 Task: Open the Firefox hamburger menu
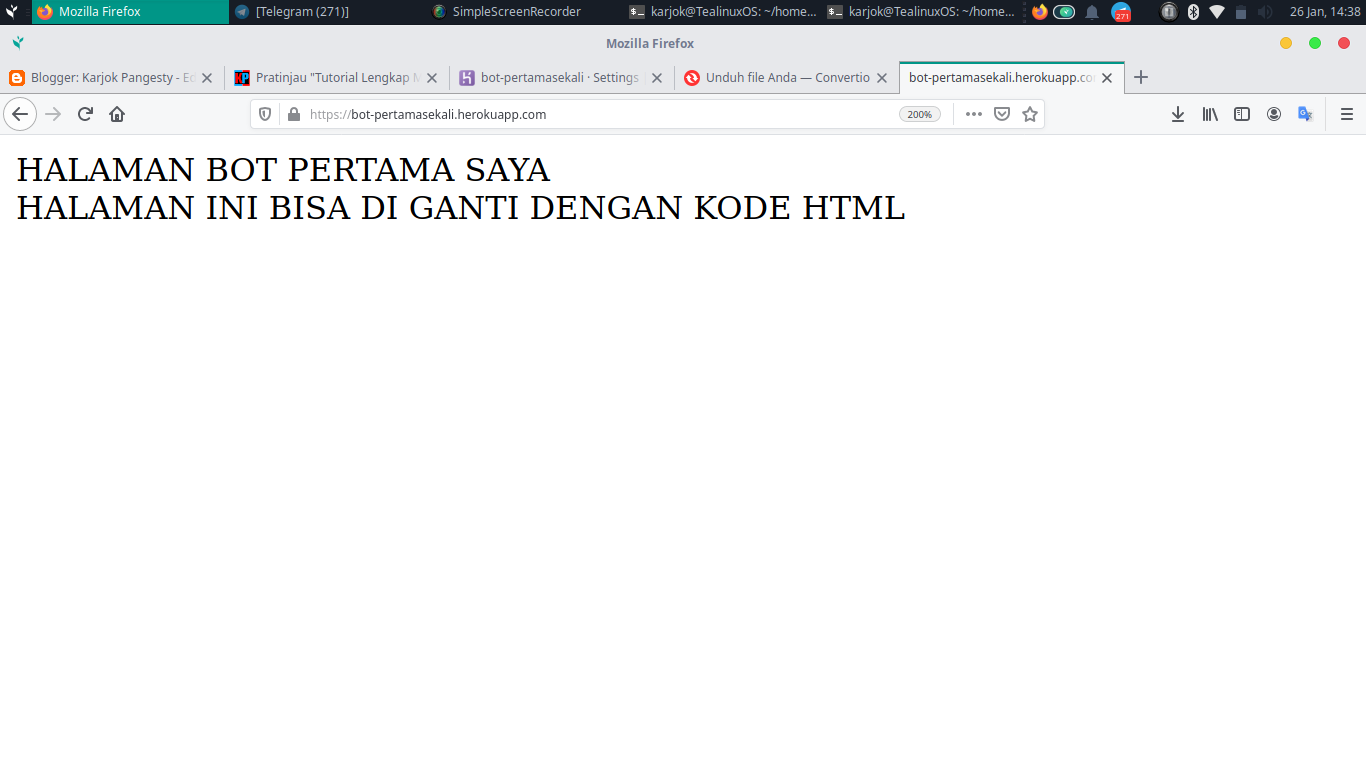1345,114
